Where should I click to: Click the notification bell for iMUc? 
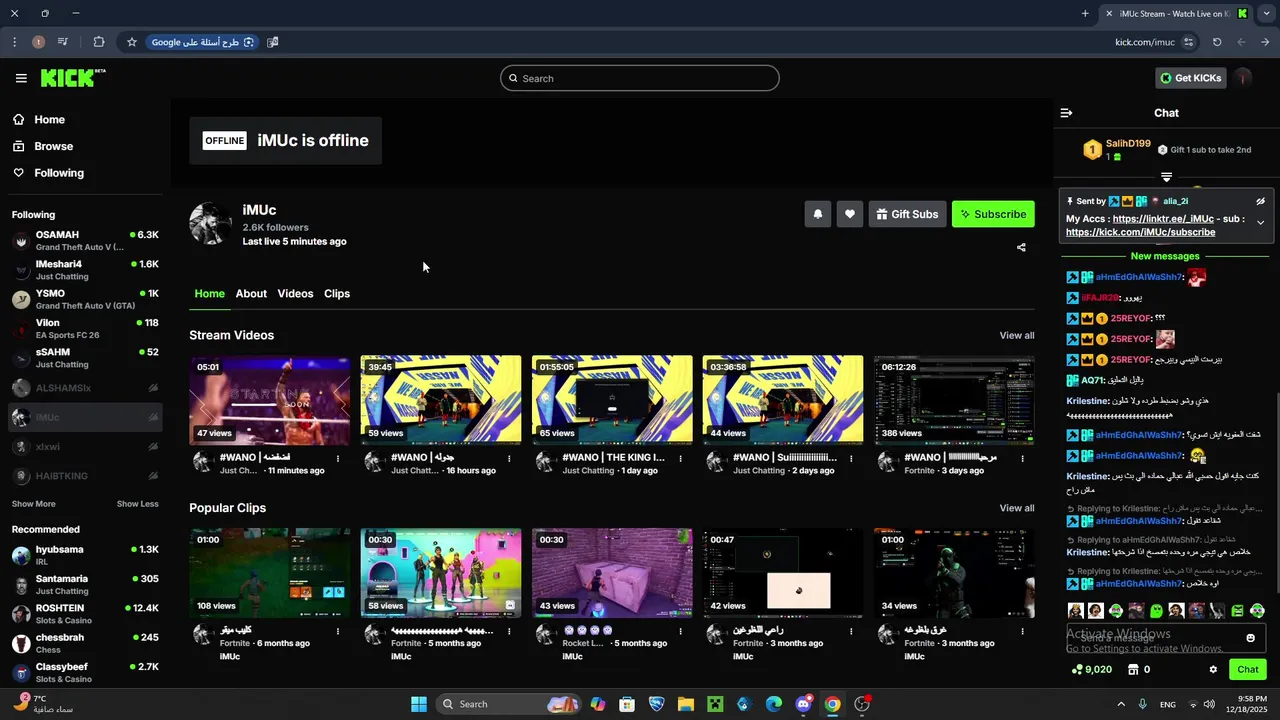[818, 214]
